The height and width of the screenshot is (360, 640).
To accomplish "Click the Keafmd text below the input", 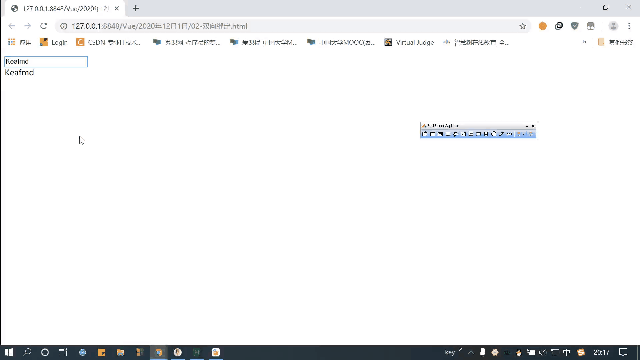I will pyautogui.click(x=19, y=73).
